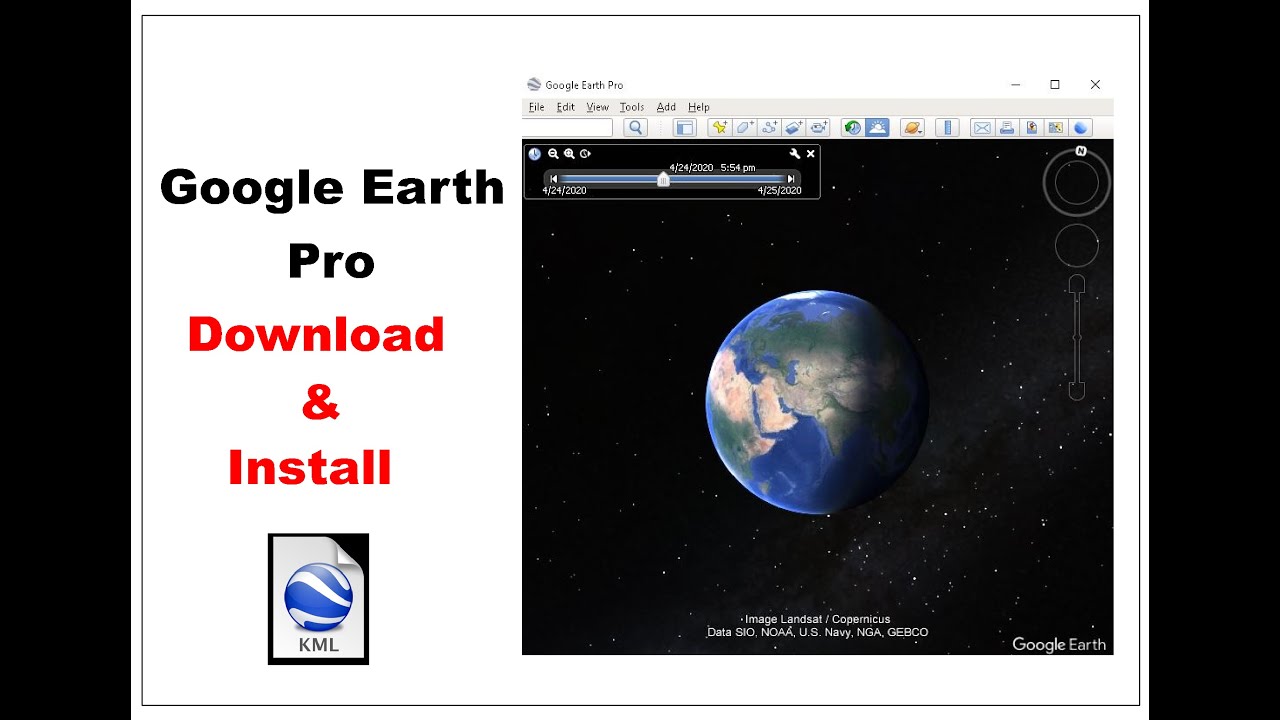
Task: Open the Tools menu
Action: pyautogui.click(x=632, y=107)
